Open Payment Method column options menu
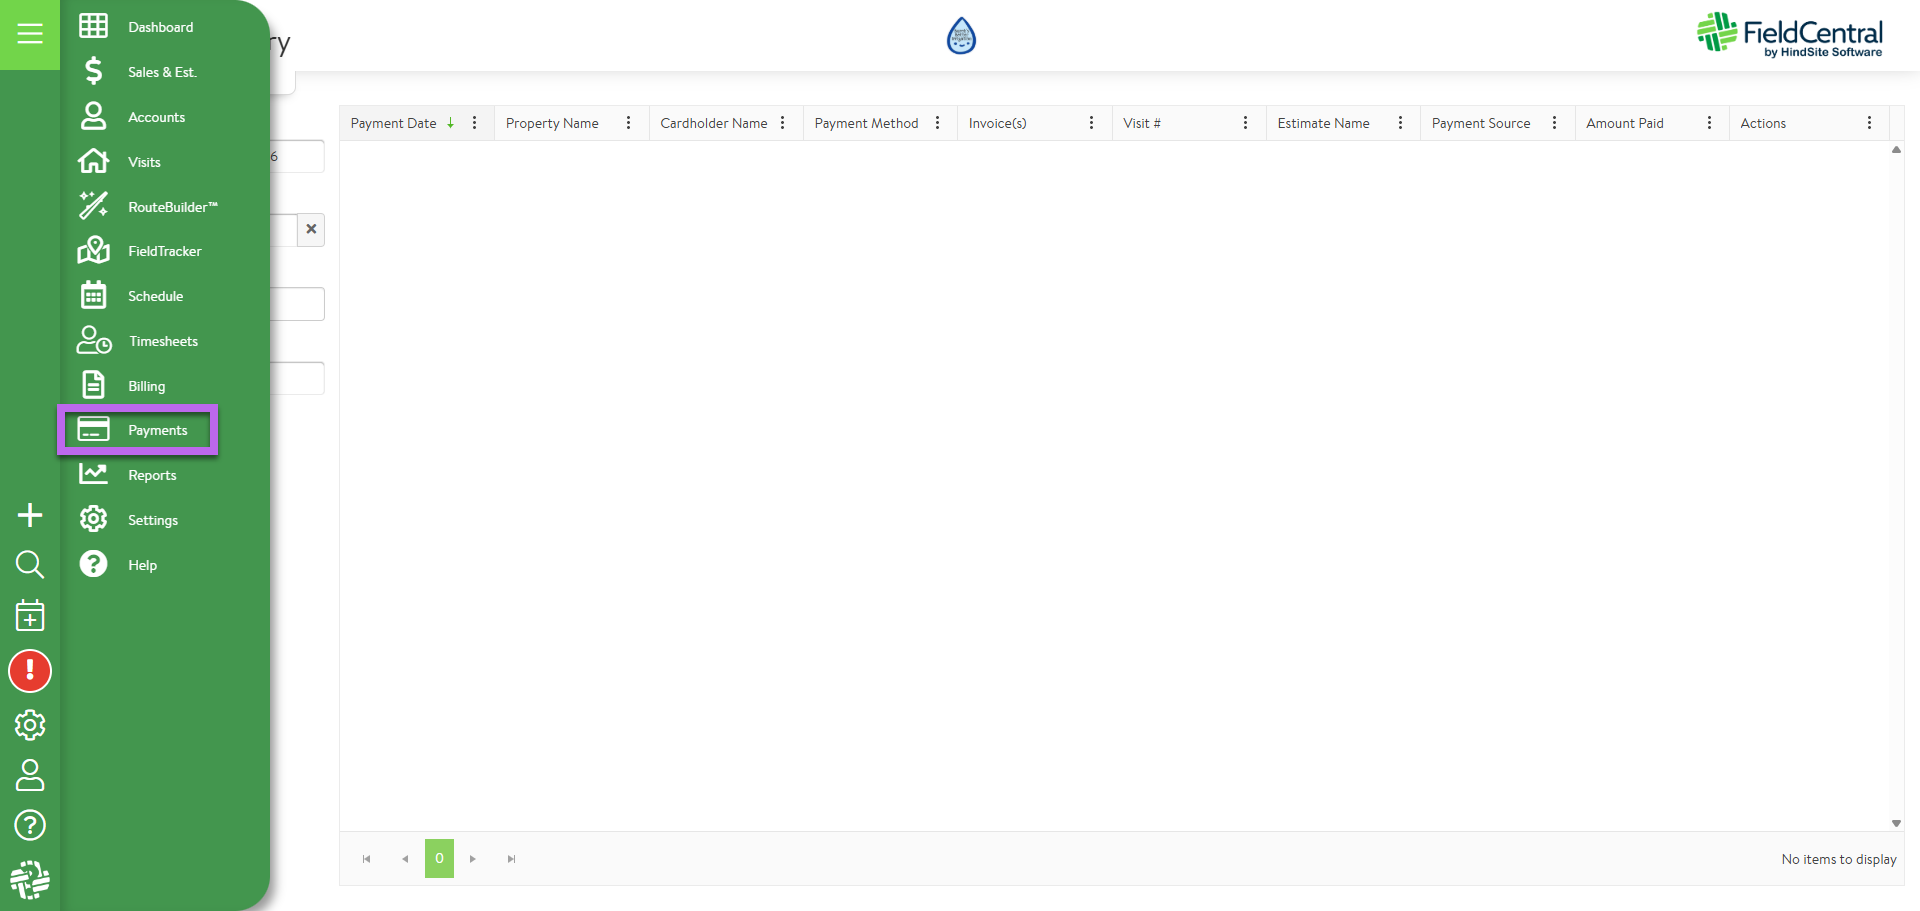 point(937,123)
